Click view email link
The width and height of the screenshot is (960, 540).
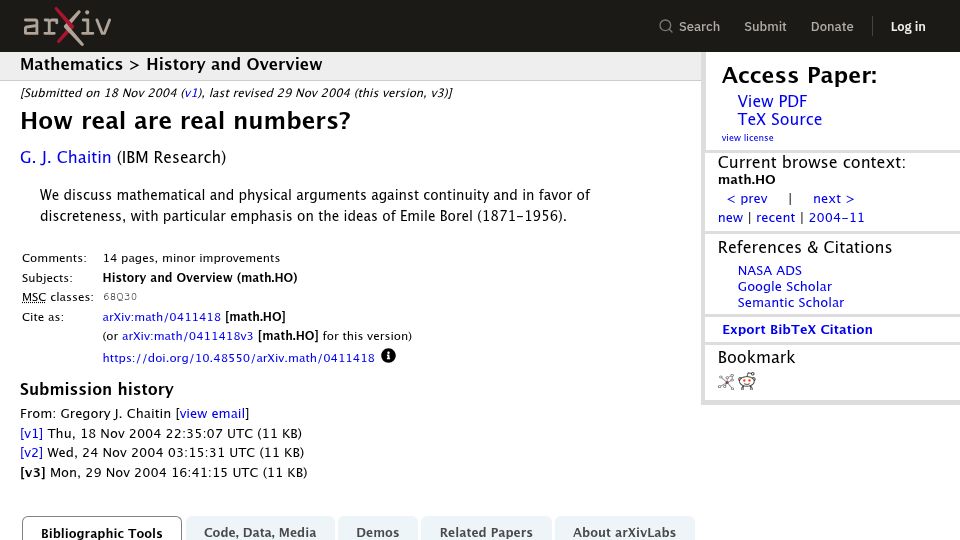click(x=212, y=414)
